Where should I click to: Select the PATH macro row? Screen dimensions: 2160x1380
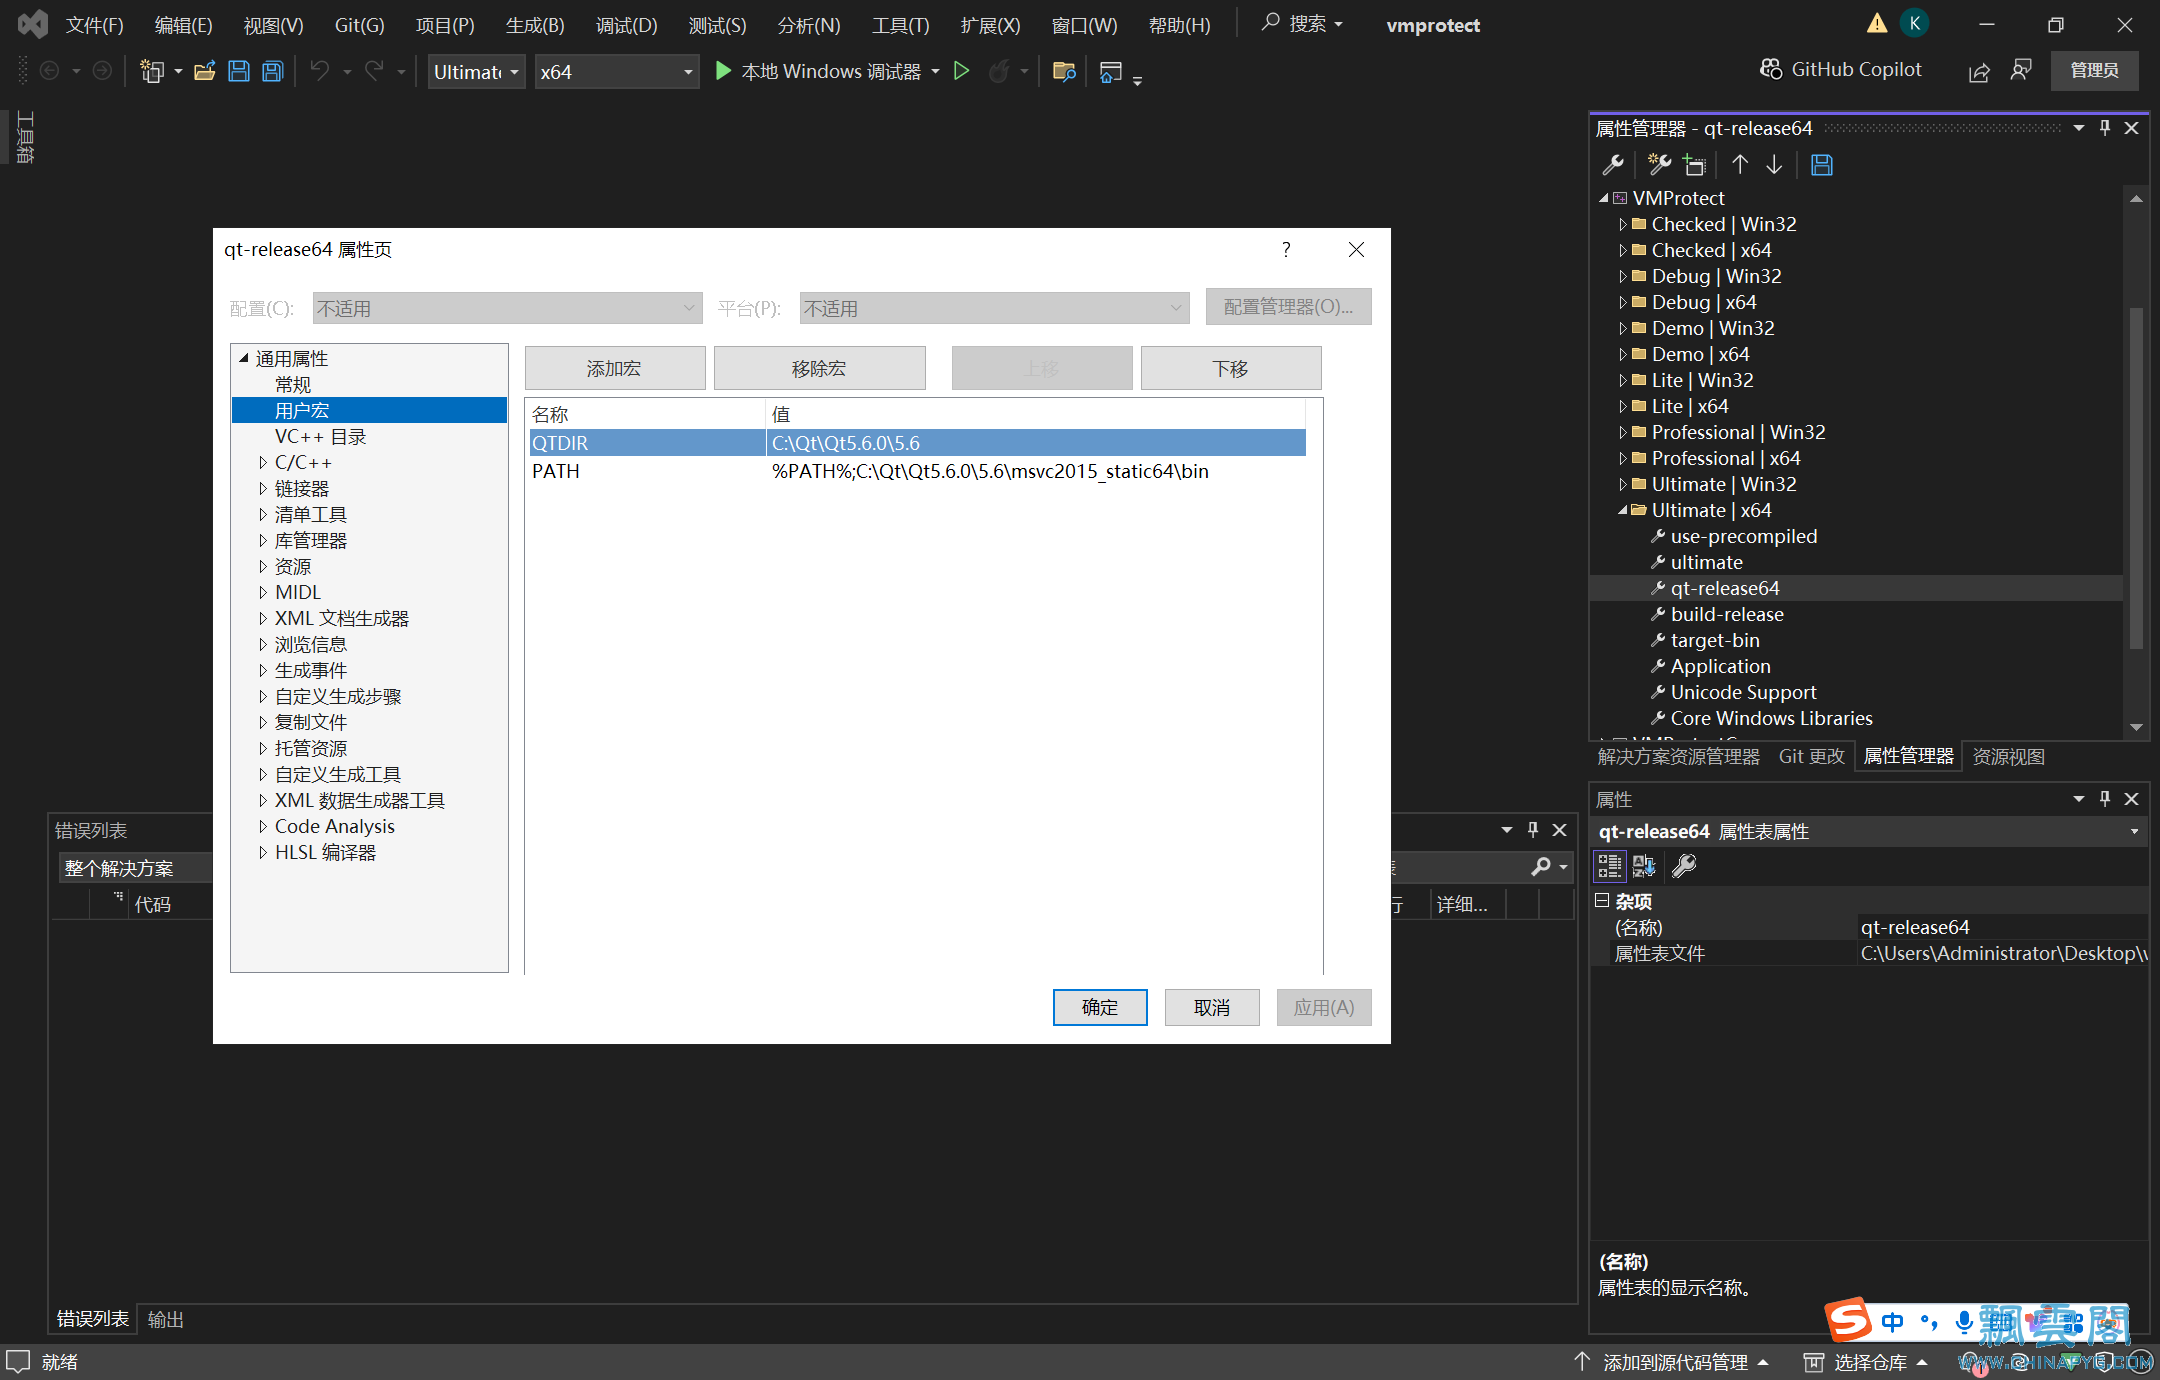[917, 471]
